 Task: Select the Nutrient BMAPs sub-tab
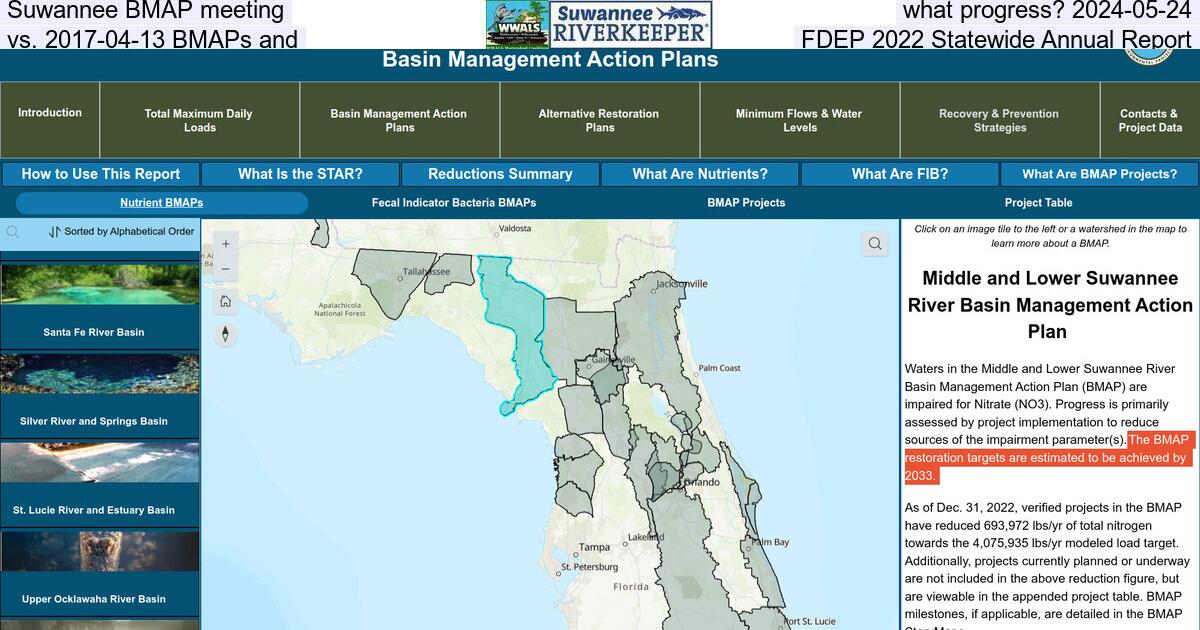click(162, 203)
